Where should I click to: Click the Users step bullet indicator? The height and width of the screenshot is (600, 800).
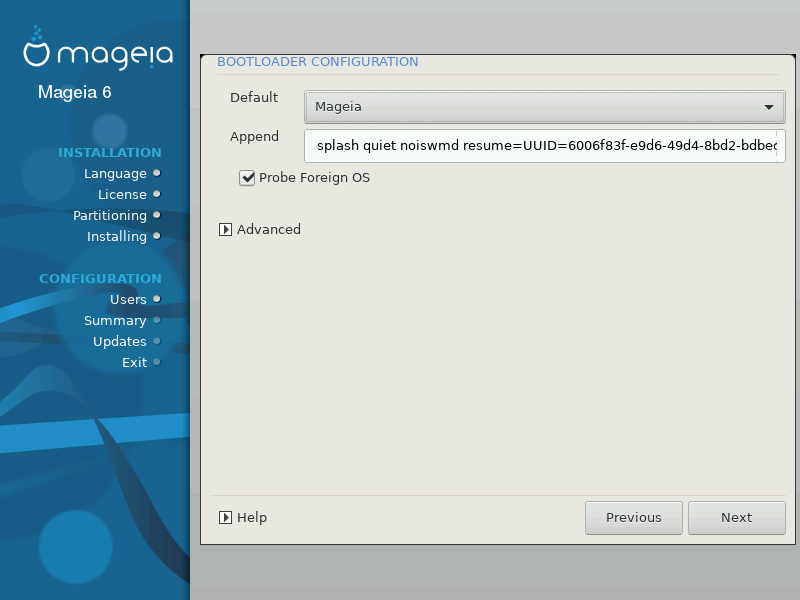pyautogui.click(x=157, y=299)
